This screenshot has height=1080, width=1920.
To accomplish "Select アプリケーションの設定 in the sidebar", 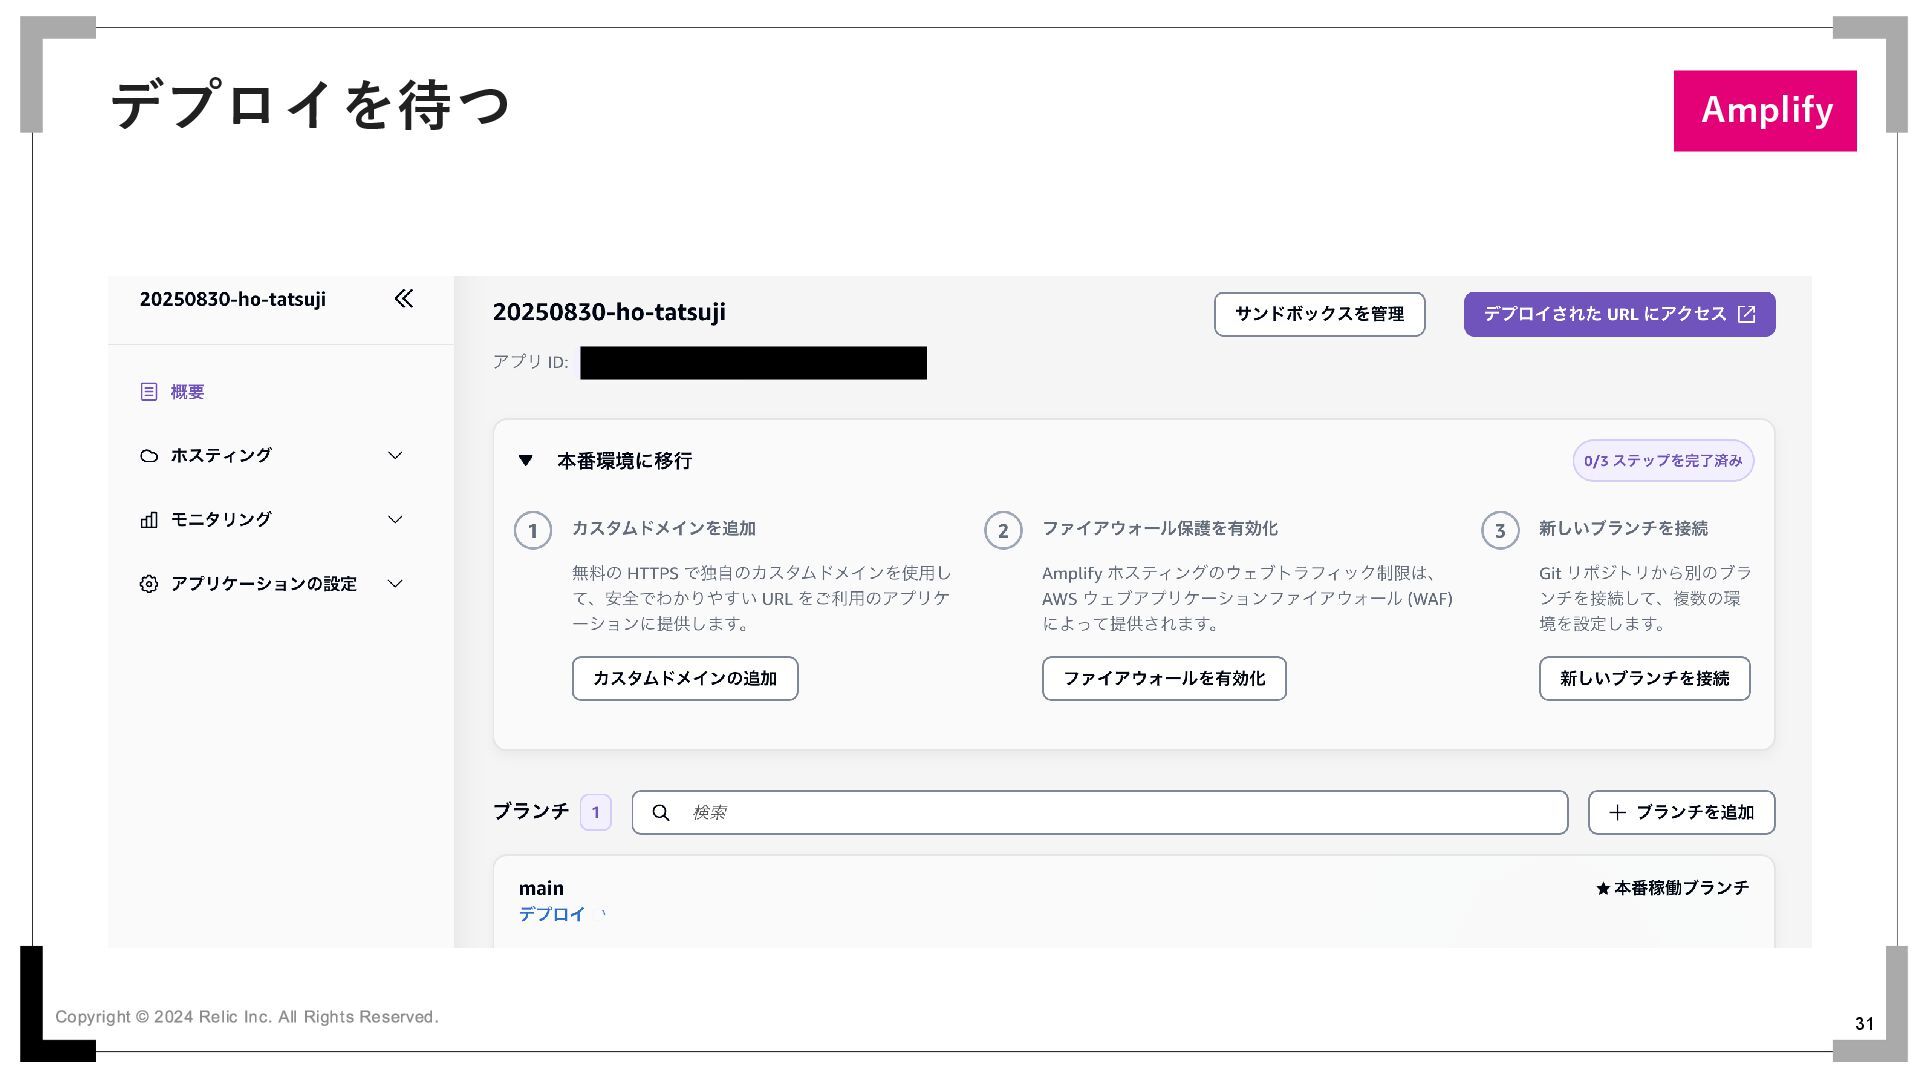I will point(263,584).
